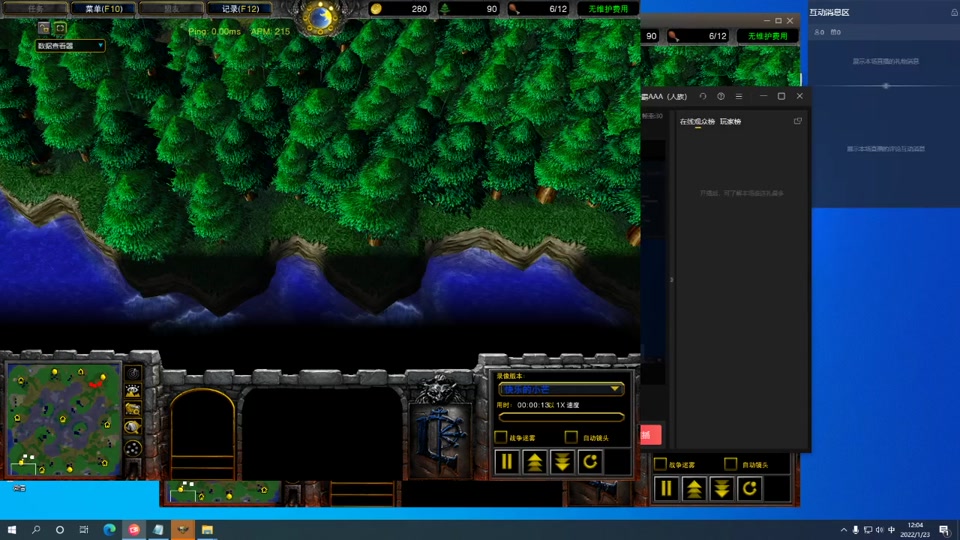The width and height of the screenshot is (960, 540).
Task: Click the formation movement toggle button
Action: tap(133, 448)
